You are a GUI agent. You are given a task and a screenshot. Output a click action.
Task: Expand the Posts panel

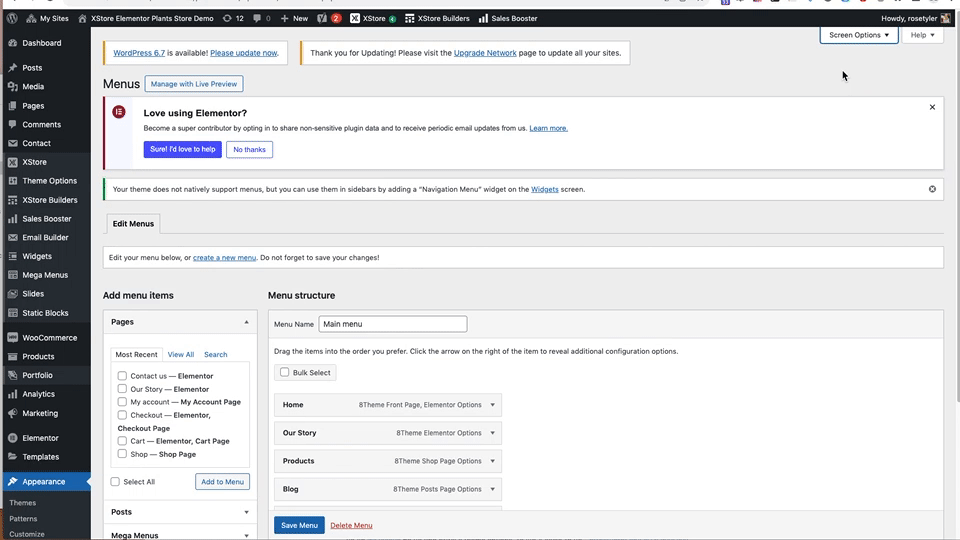(247, 512)
